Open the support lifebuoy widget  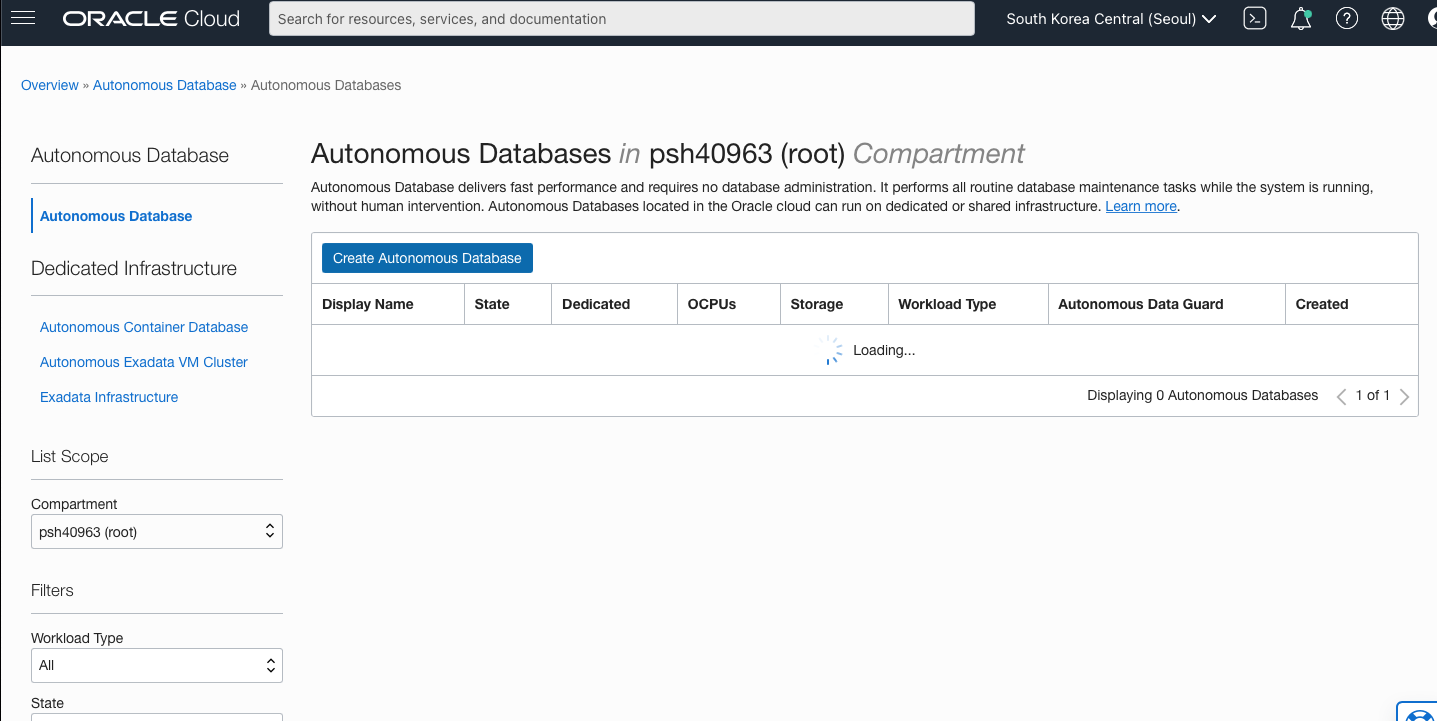pos(1417,712)
